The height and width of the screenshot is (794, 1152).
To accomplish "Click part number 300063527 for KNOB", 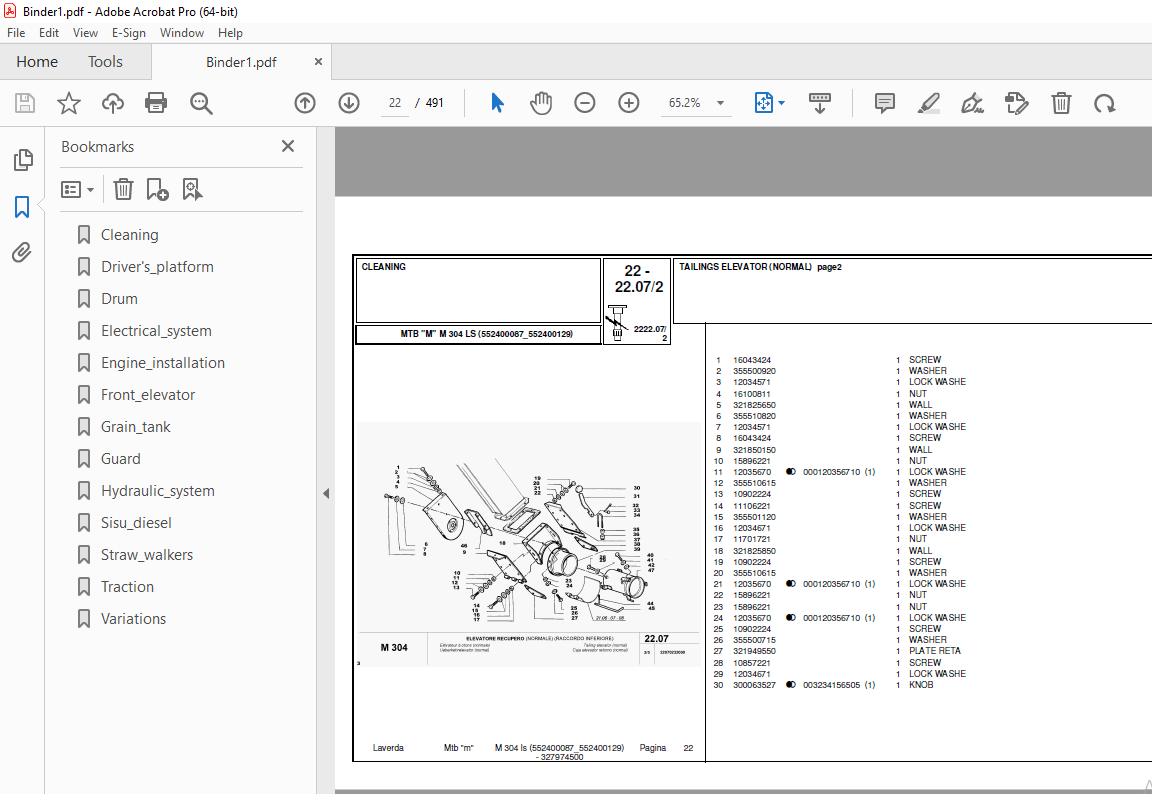I will tap(754, 685).
